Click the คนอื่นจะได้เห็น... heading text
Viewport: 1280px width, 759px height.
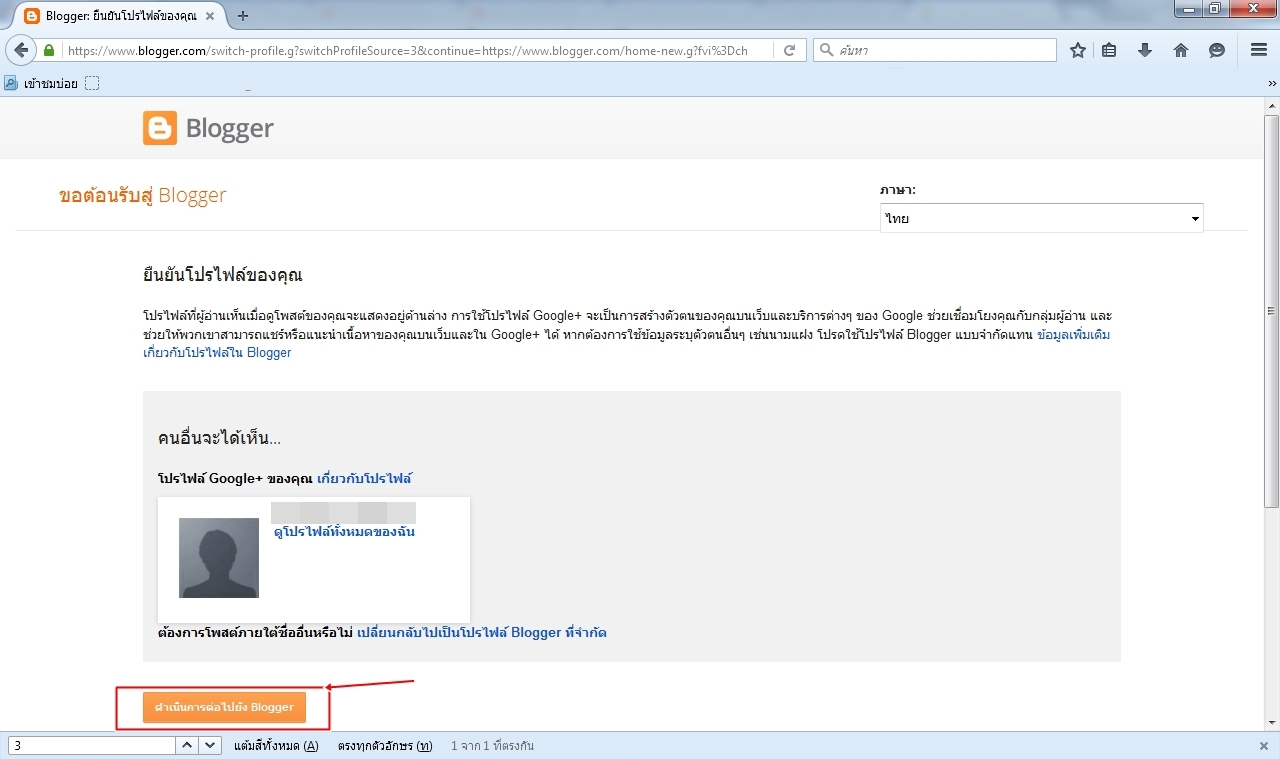219,438
